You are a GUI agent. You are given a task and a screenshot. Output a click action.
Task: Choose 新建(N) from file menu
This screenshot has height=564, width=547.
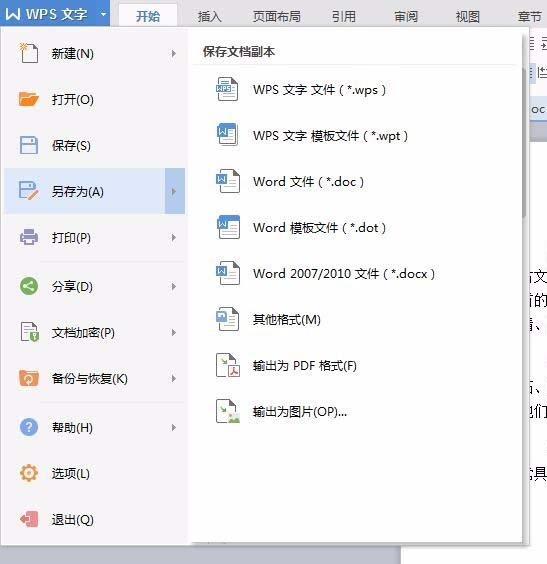point(95,54)
